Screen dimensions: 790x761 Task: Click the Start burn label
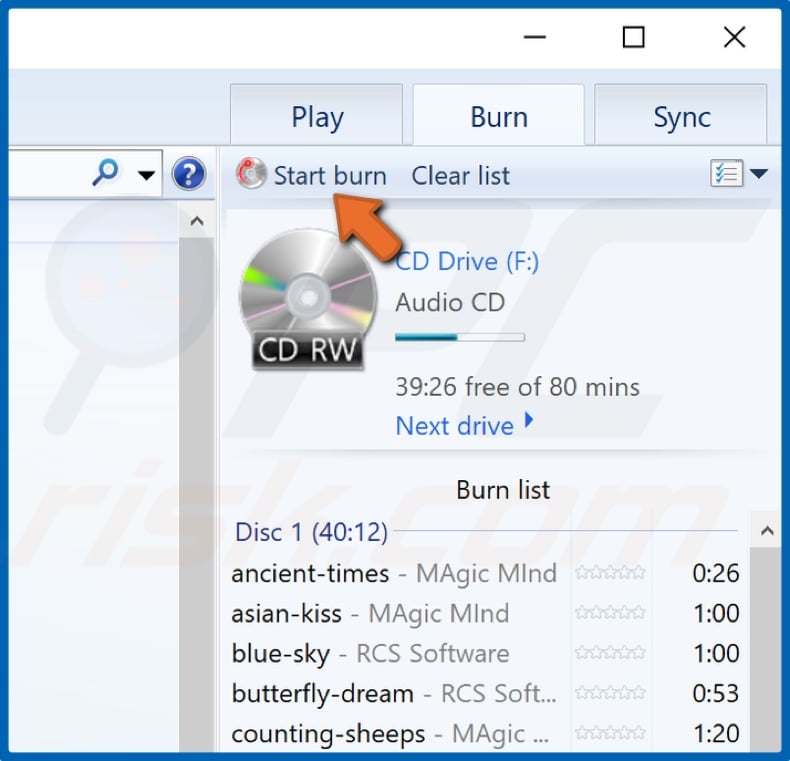point(330,176)
